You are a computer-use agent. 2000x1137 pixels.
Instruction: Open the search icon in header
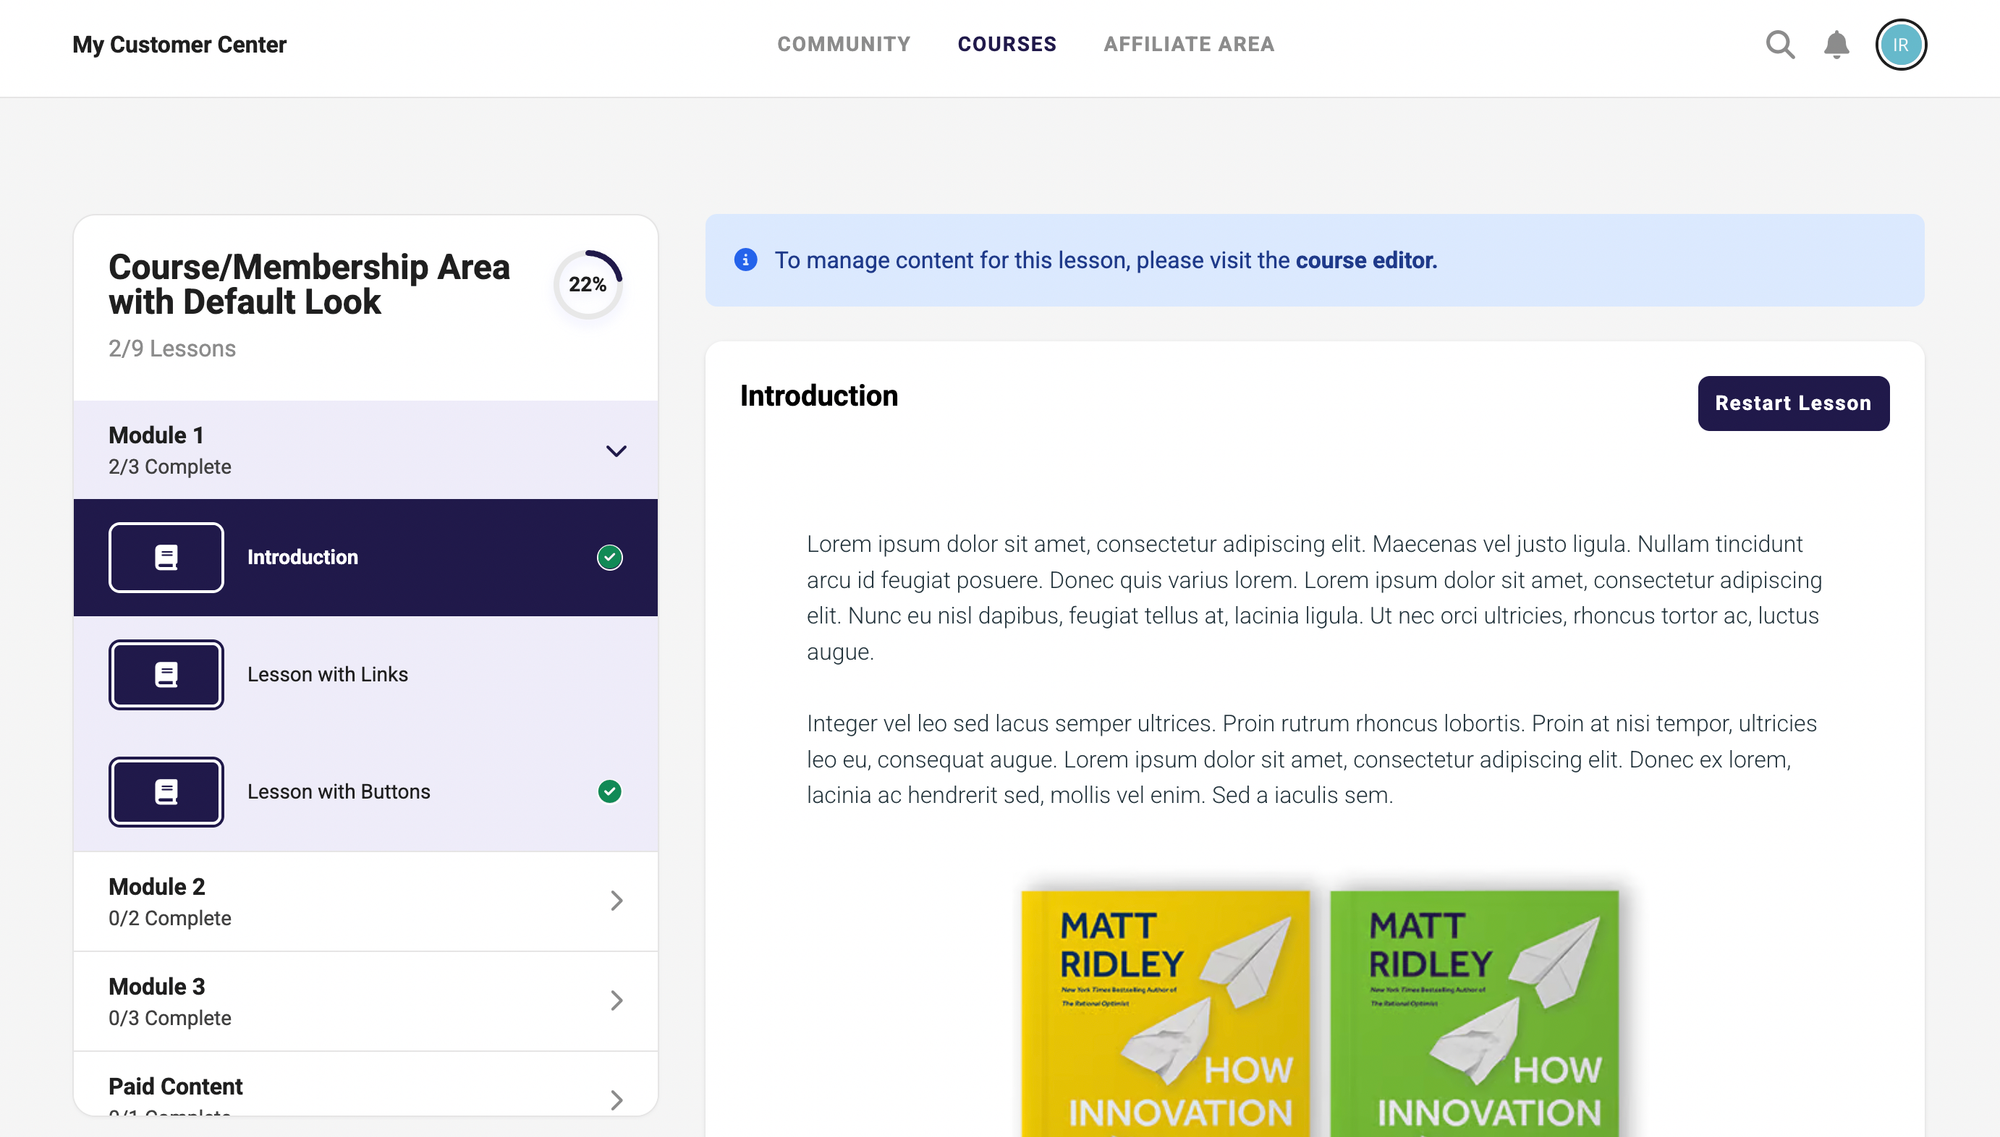[1780, 45]
